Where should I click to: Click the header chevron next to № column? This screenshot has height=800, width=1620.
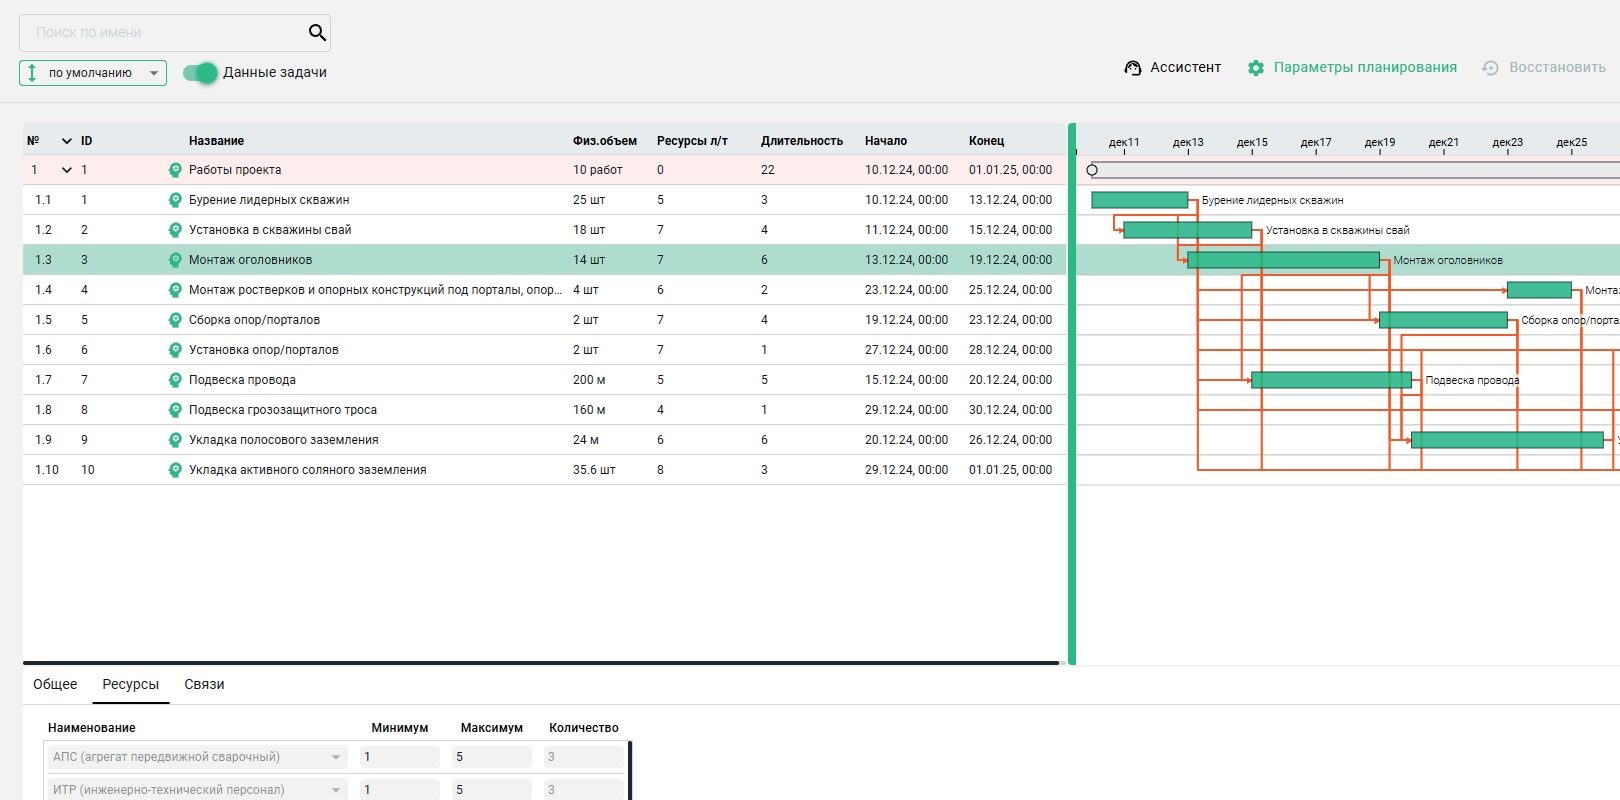click(67, 141)
